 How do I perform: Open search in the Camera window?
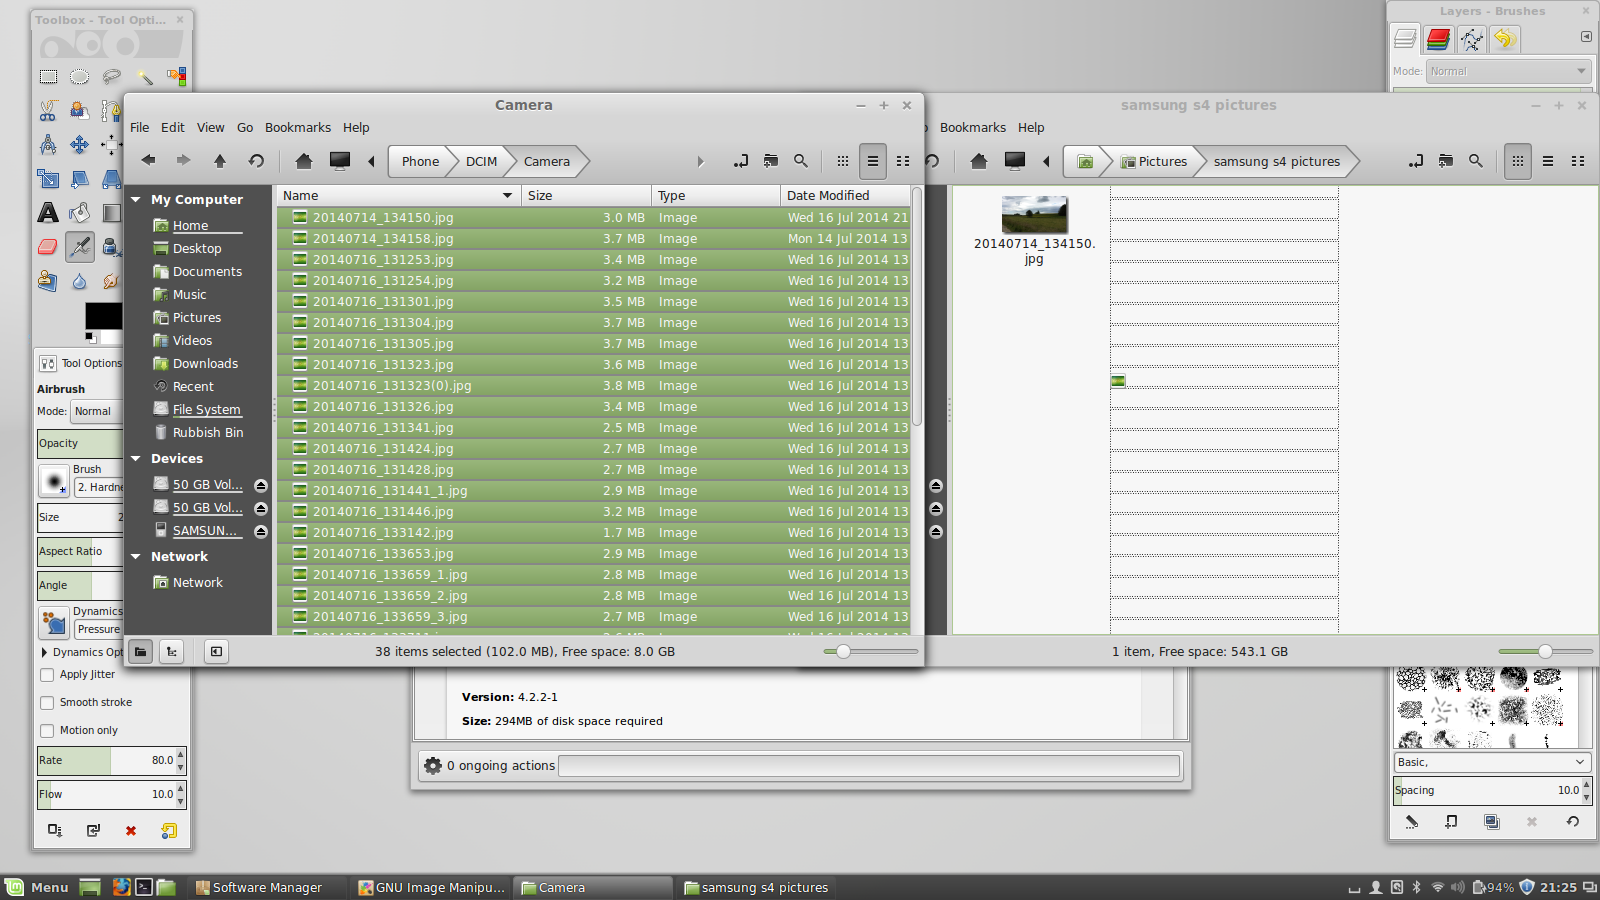click(801, 161)
